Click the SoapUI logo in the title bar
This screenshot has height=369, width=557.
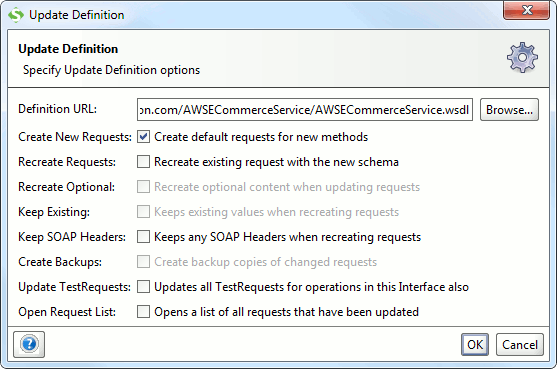16,15
